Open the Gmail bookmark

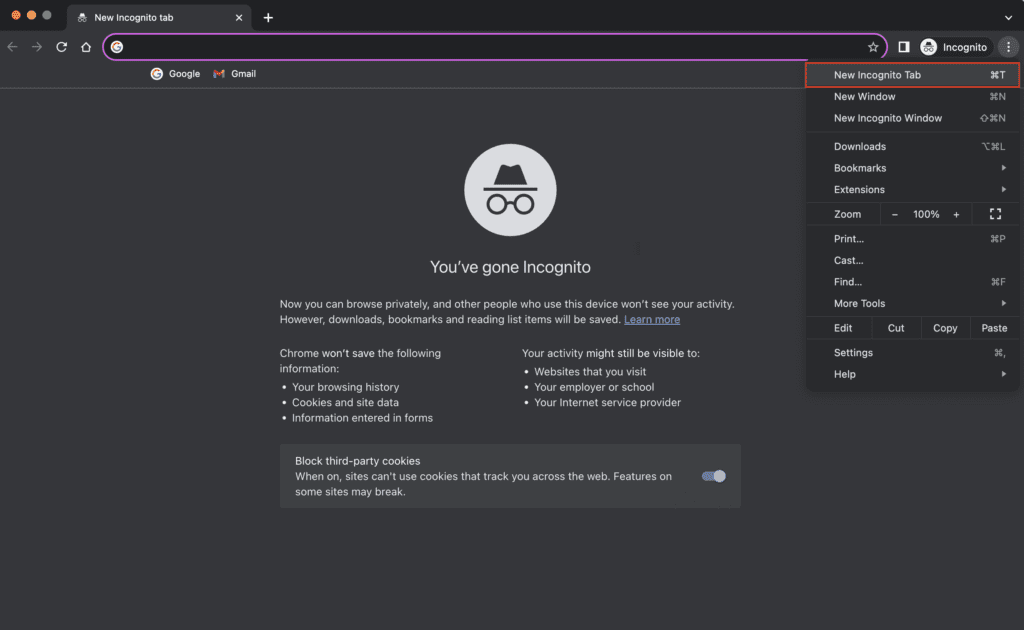click(234, 74)
